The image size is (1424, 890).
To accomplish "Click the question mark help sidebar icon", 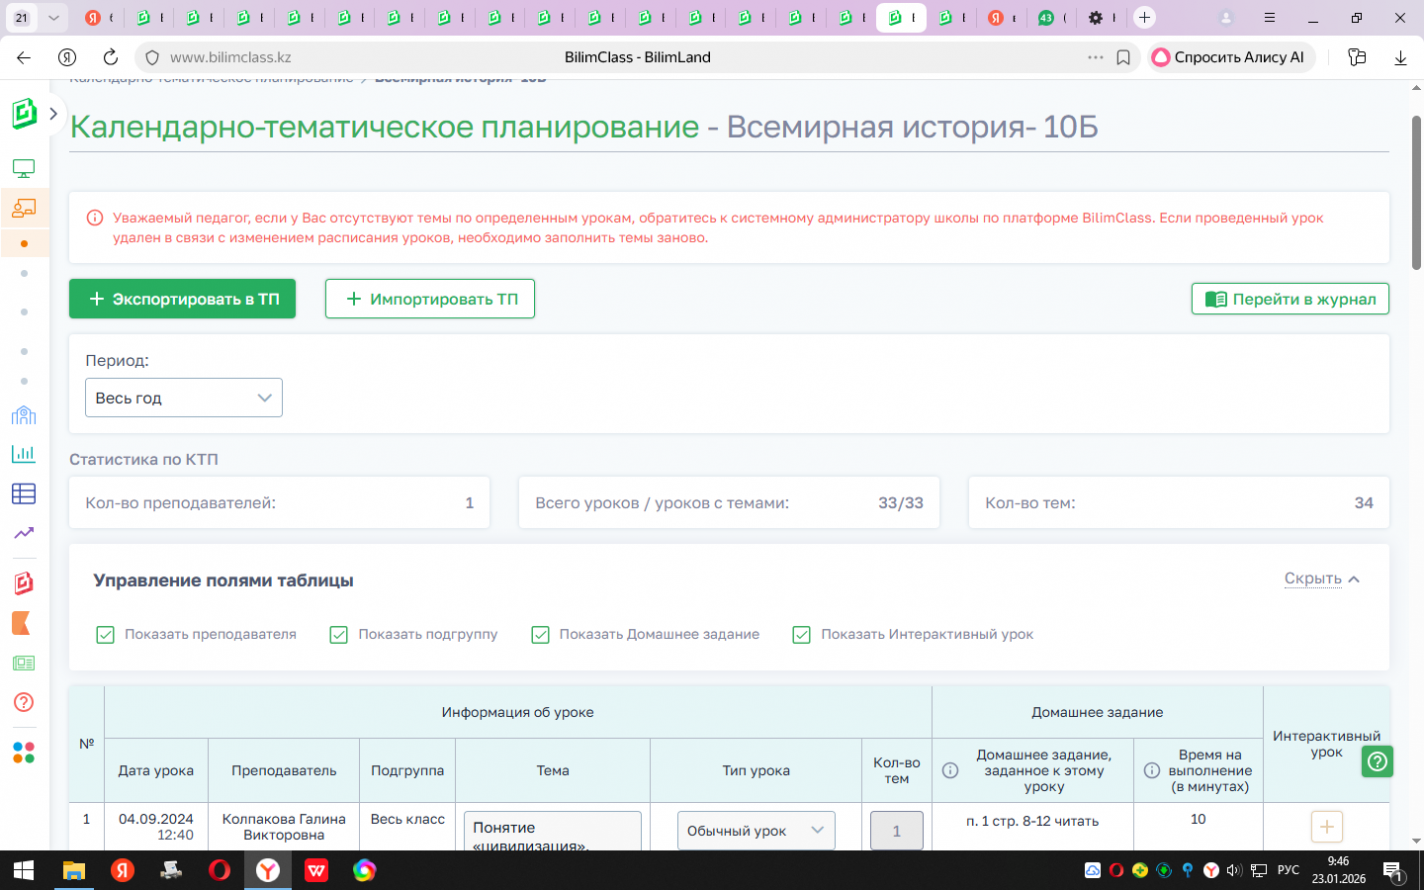I will (x=24, y=702).
